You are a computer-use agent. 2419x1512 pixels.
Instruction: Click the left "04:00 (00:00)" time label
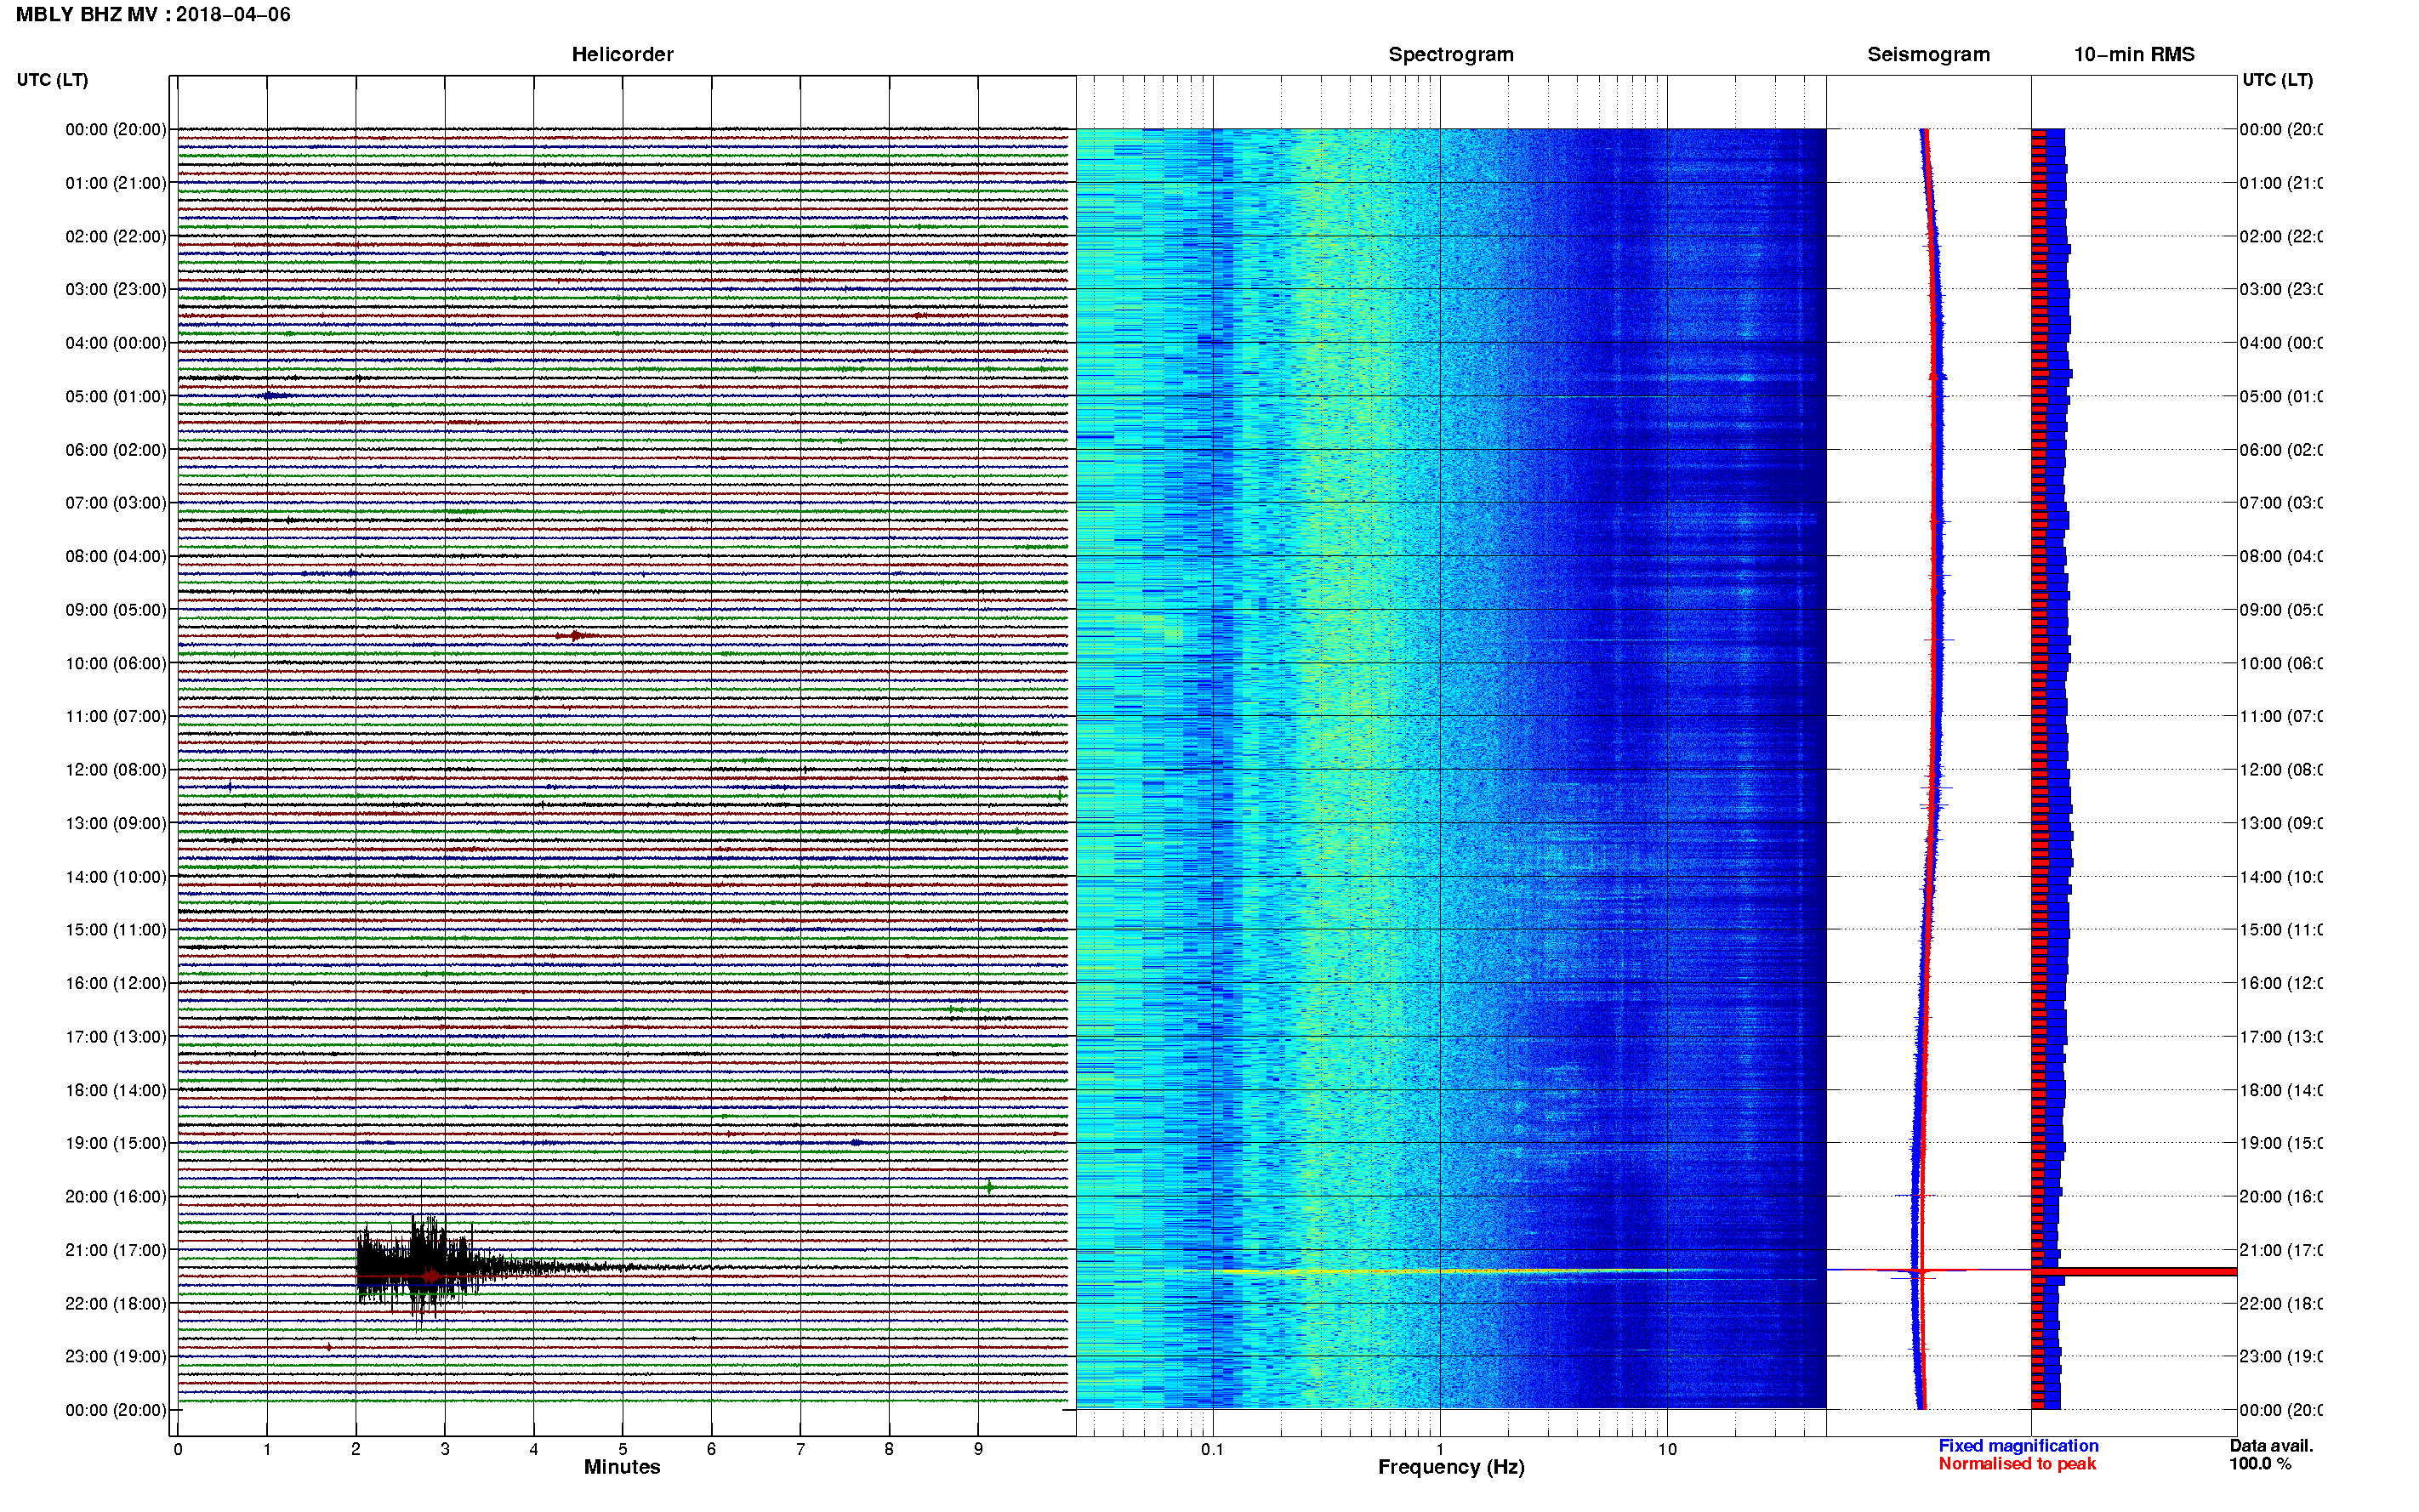click(x=116, y=343)
